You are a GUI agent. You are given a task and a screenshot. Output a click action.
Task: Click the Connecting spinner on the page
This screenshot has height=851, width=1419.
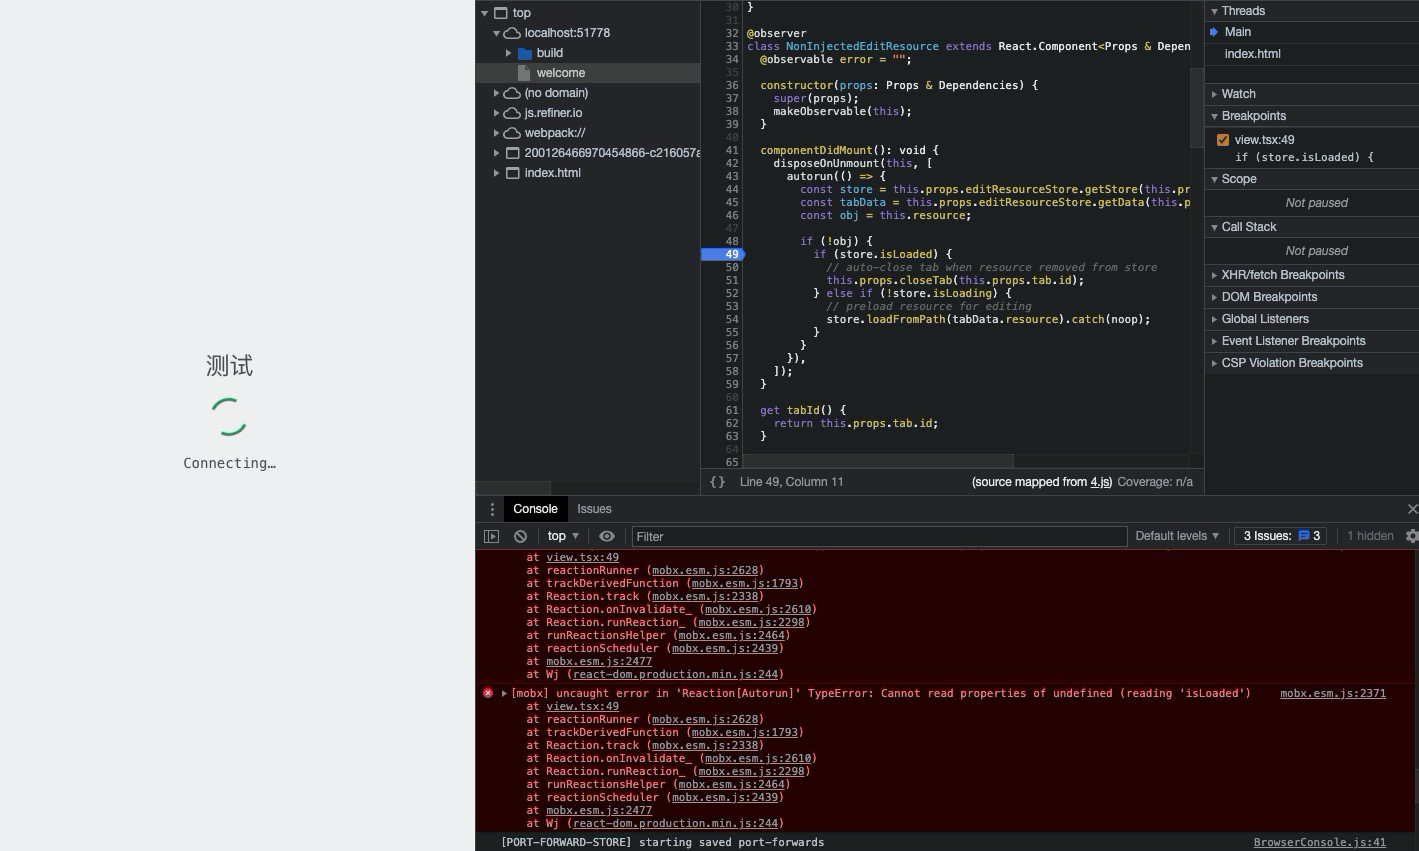point(229,416)
